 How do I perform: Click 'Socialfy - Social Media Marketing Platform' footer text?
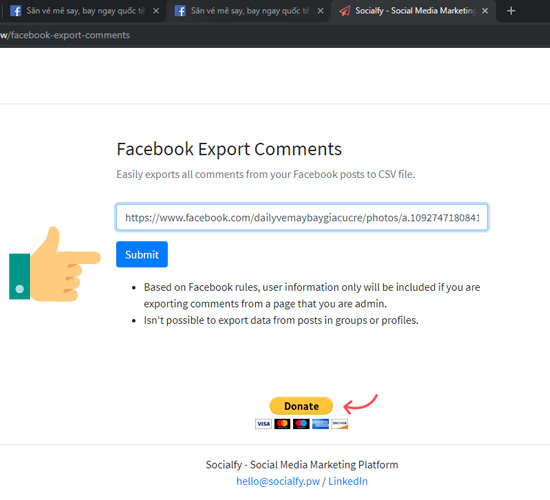tap(302, 465)
